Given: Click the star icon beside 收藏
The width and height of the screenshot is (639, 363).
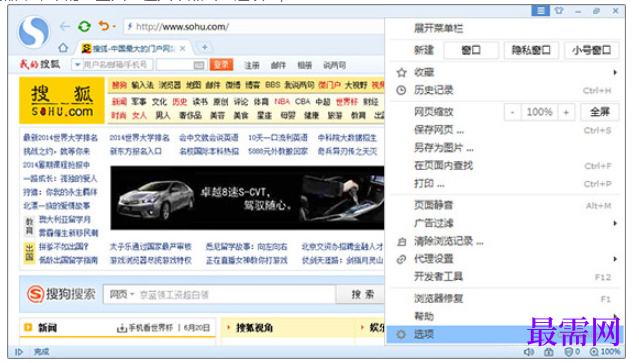Looking at the screenshot, I should point(401,73).
